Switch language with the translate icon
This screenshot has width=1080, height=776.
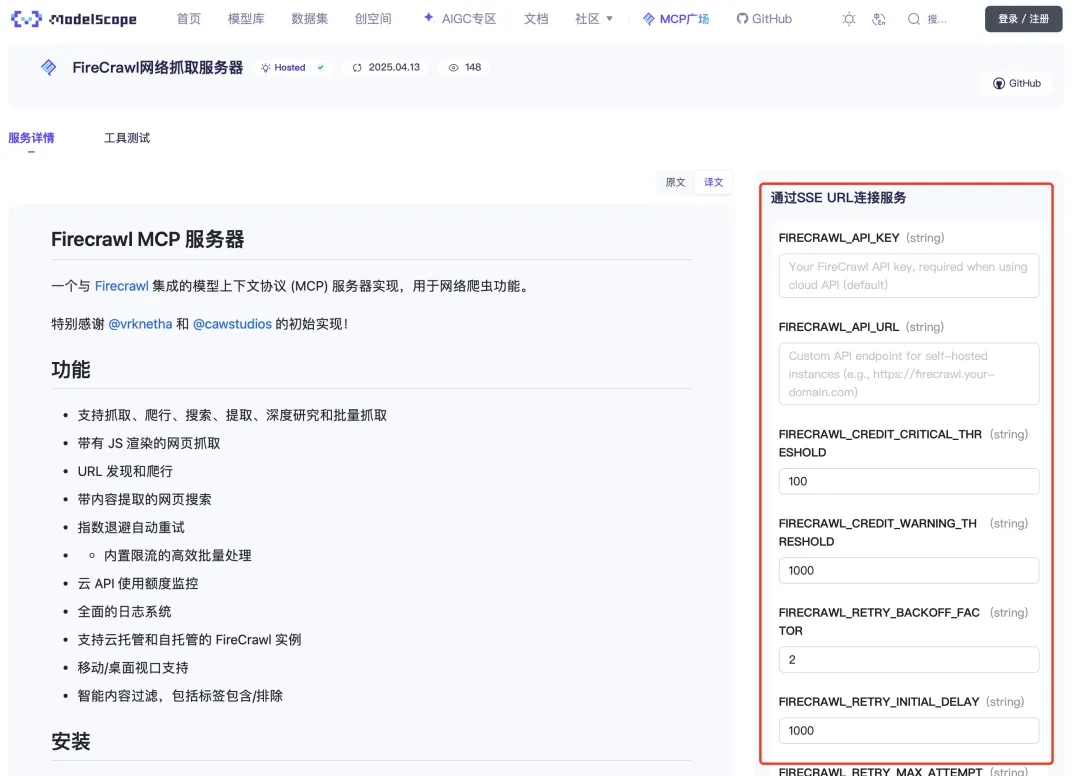pos(879,19)
